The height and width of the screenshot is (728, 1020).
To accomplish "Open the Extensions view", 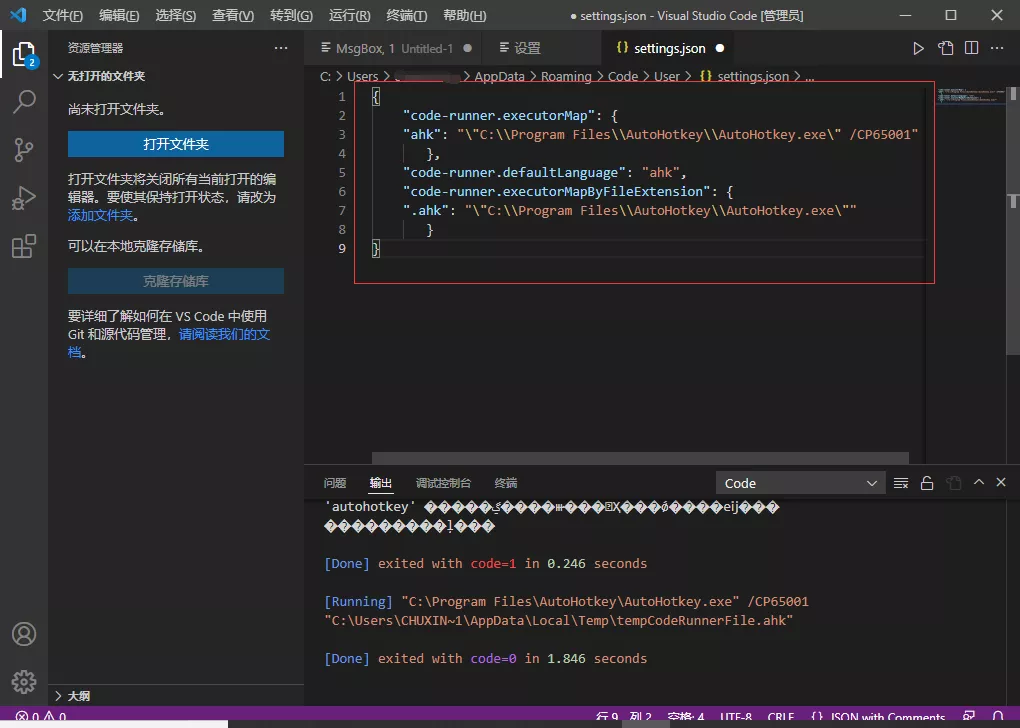I will [25, 238].
